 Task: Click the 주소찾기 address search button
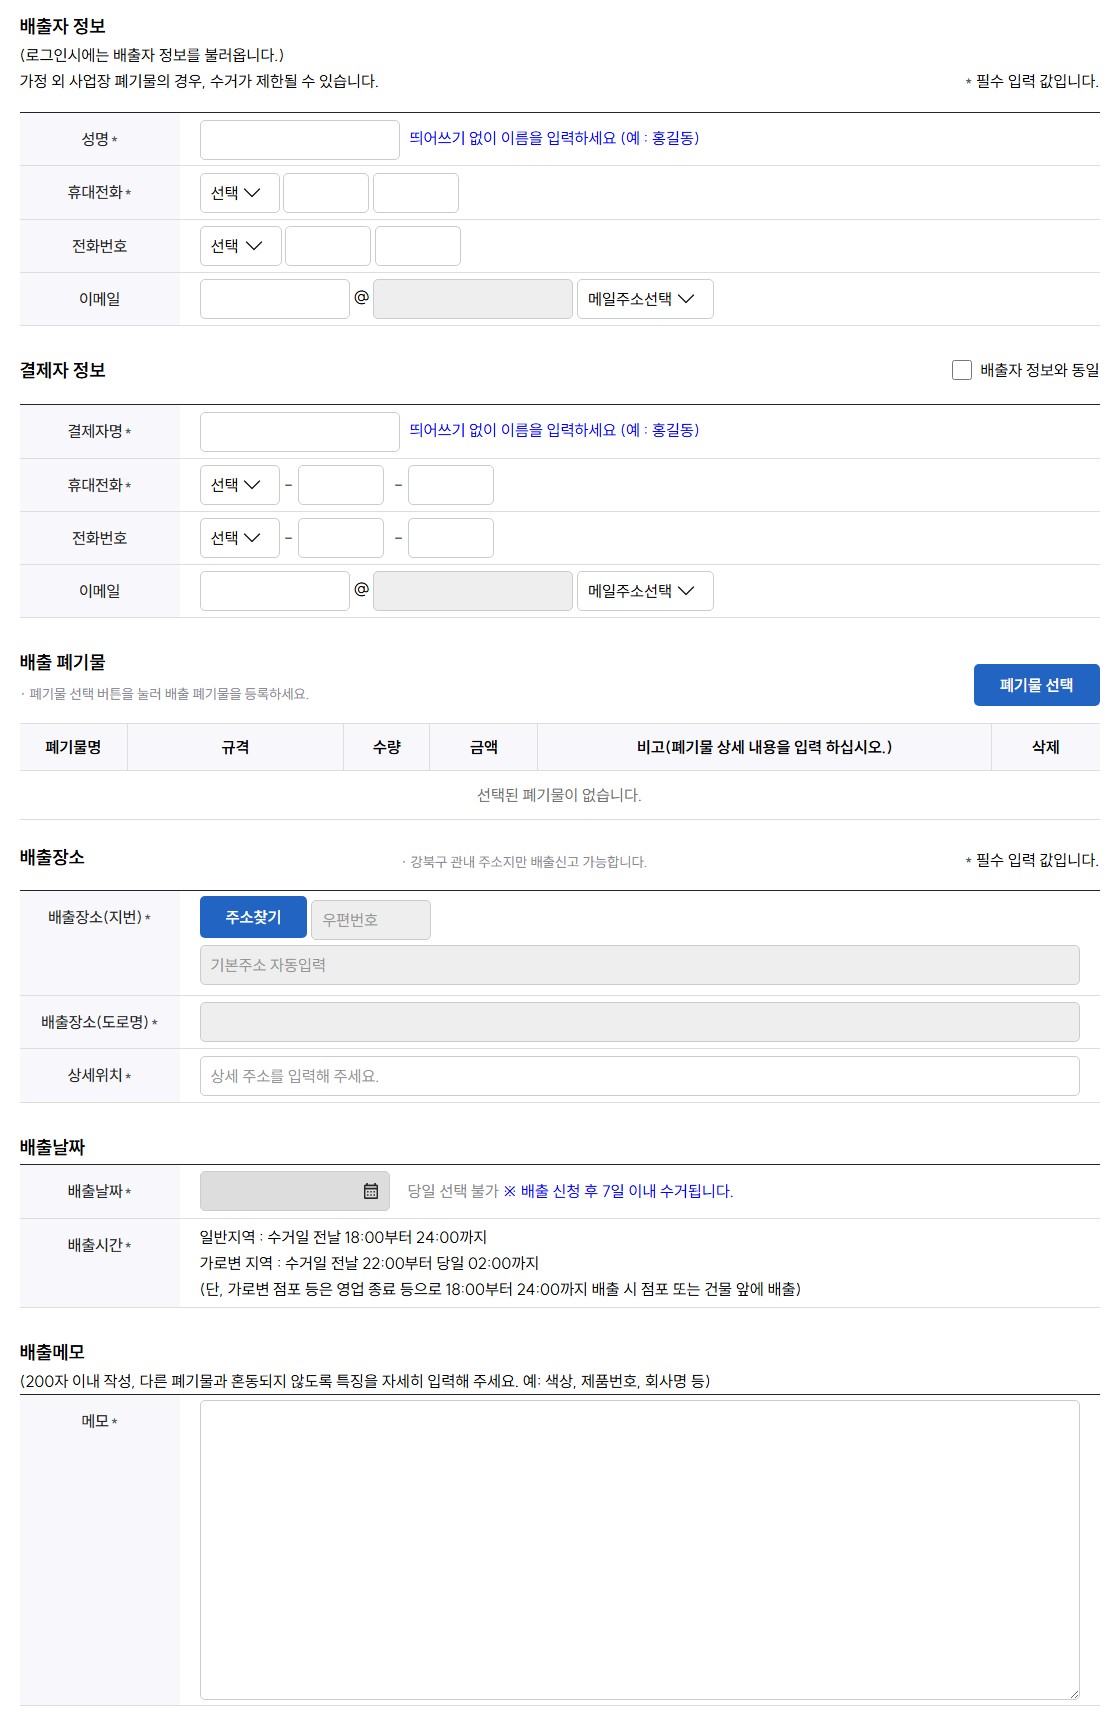[x=252, y=918]
